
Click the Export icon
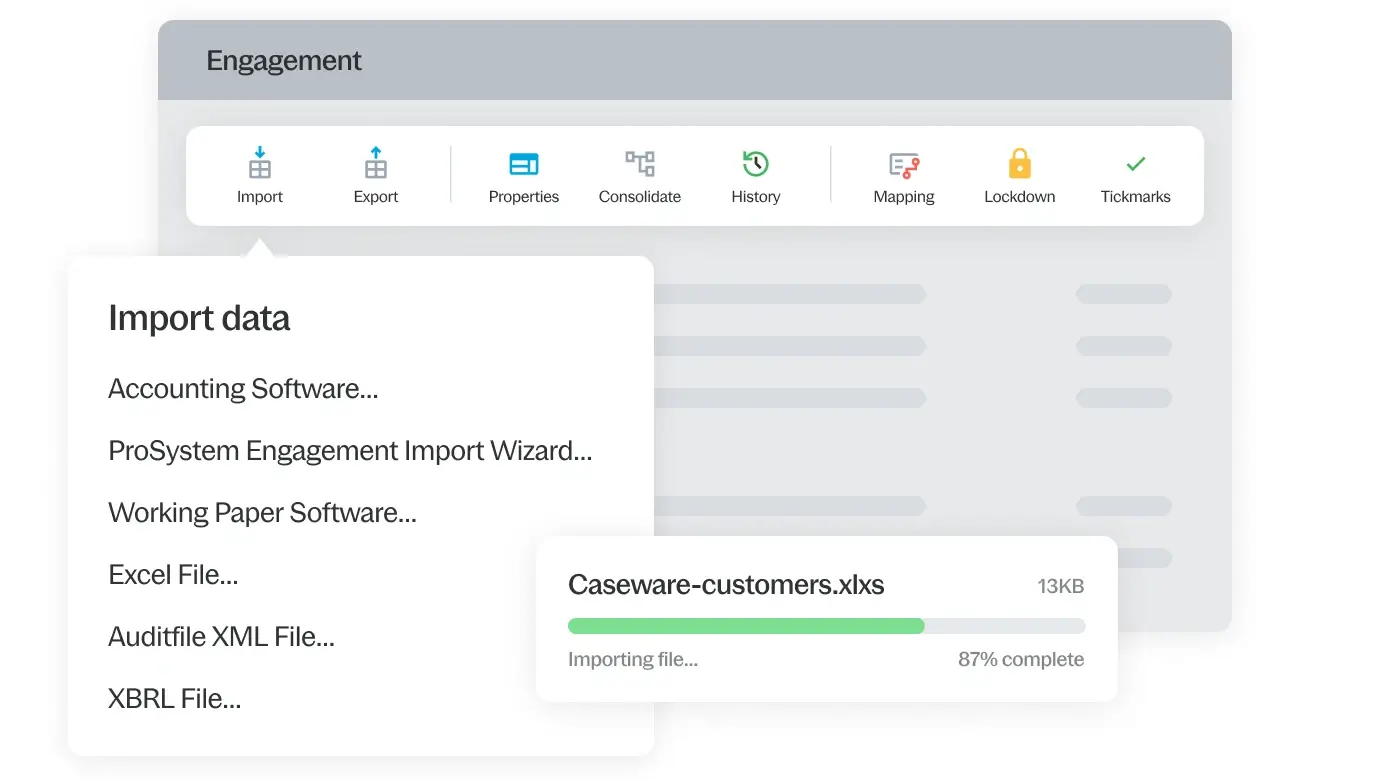376,164
